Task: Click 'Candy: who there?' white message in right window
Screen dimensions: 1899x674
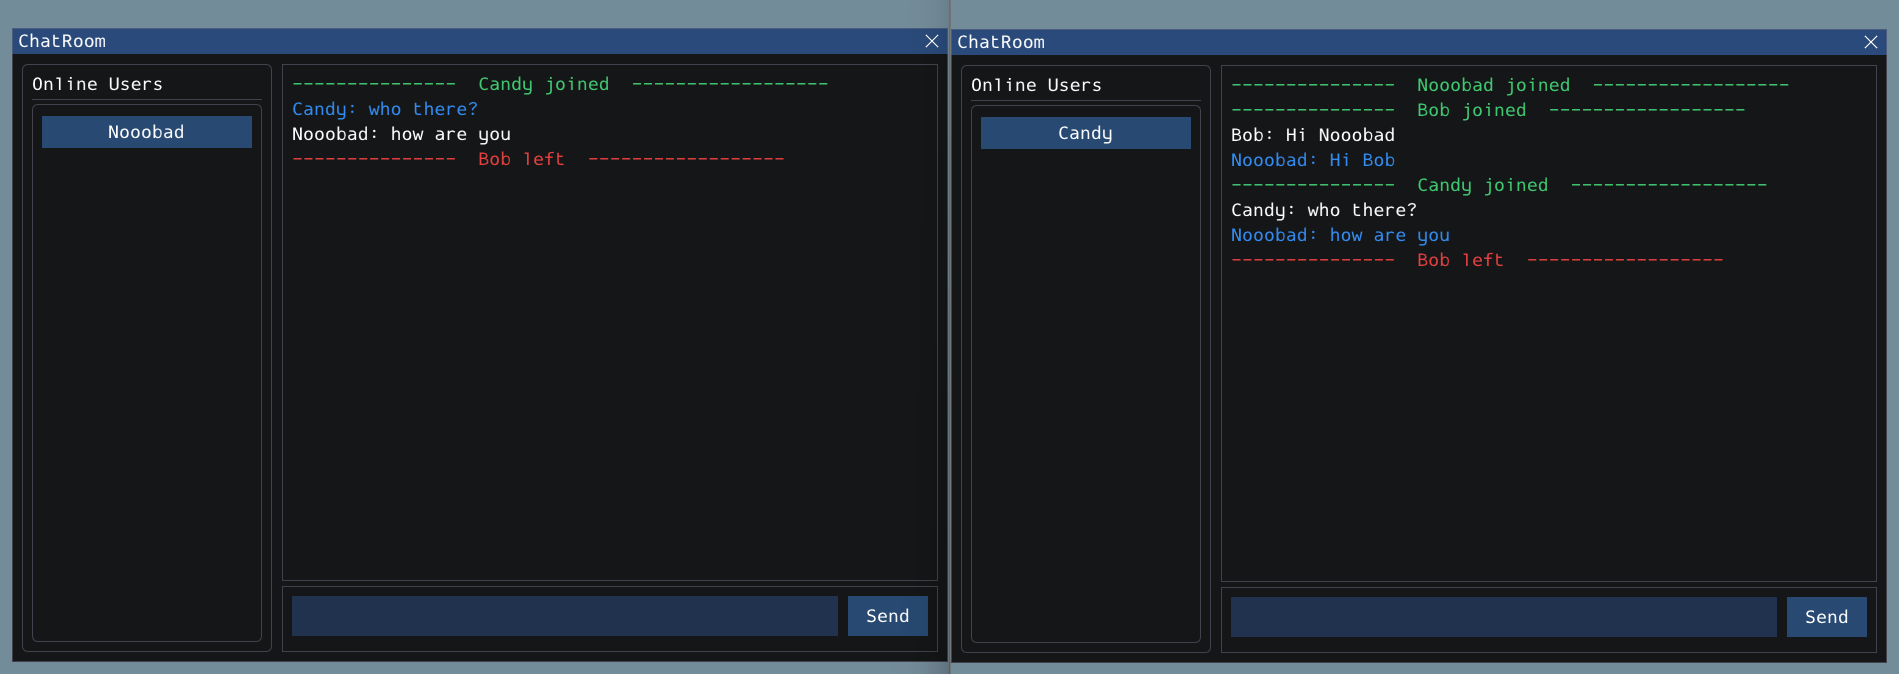Action: coord(1324,210)
